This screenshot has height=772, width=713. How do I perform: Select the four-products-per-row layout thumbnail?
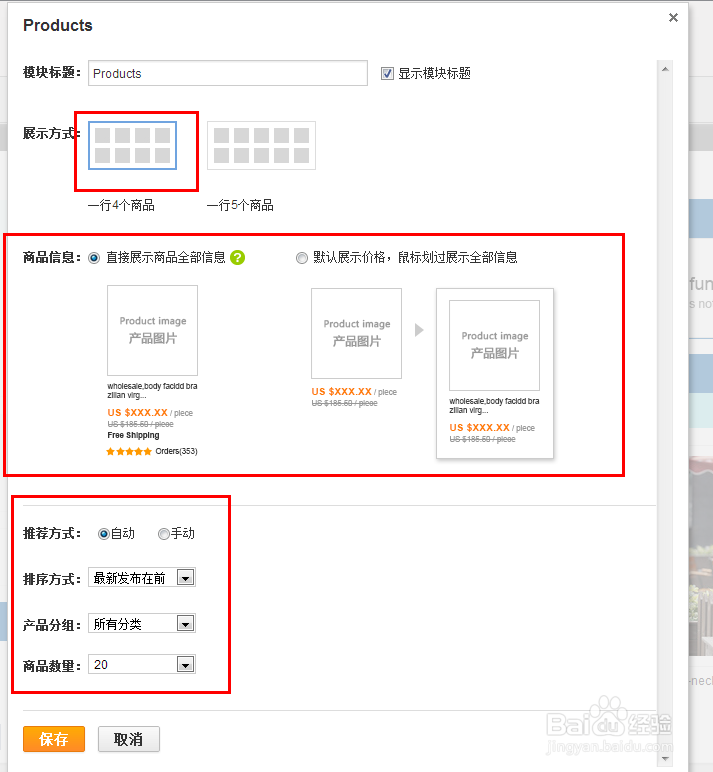[x=132, y=146]
